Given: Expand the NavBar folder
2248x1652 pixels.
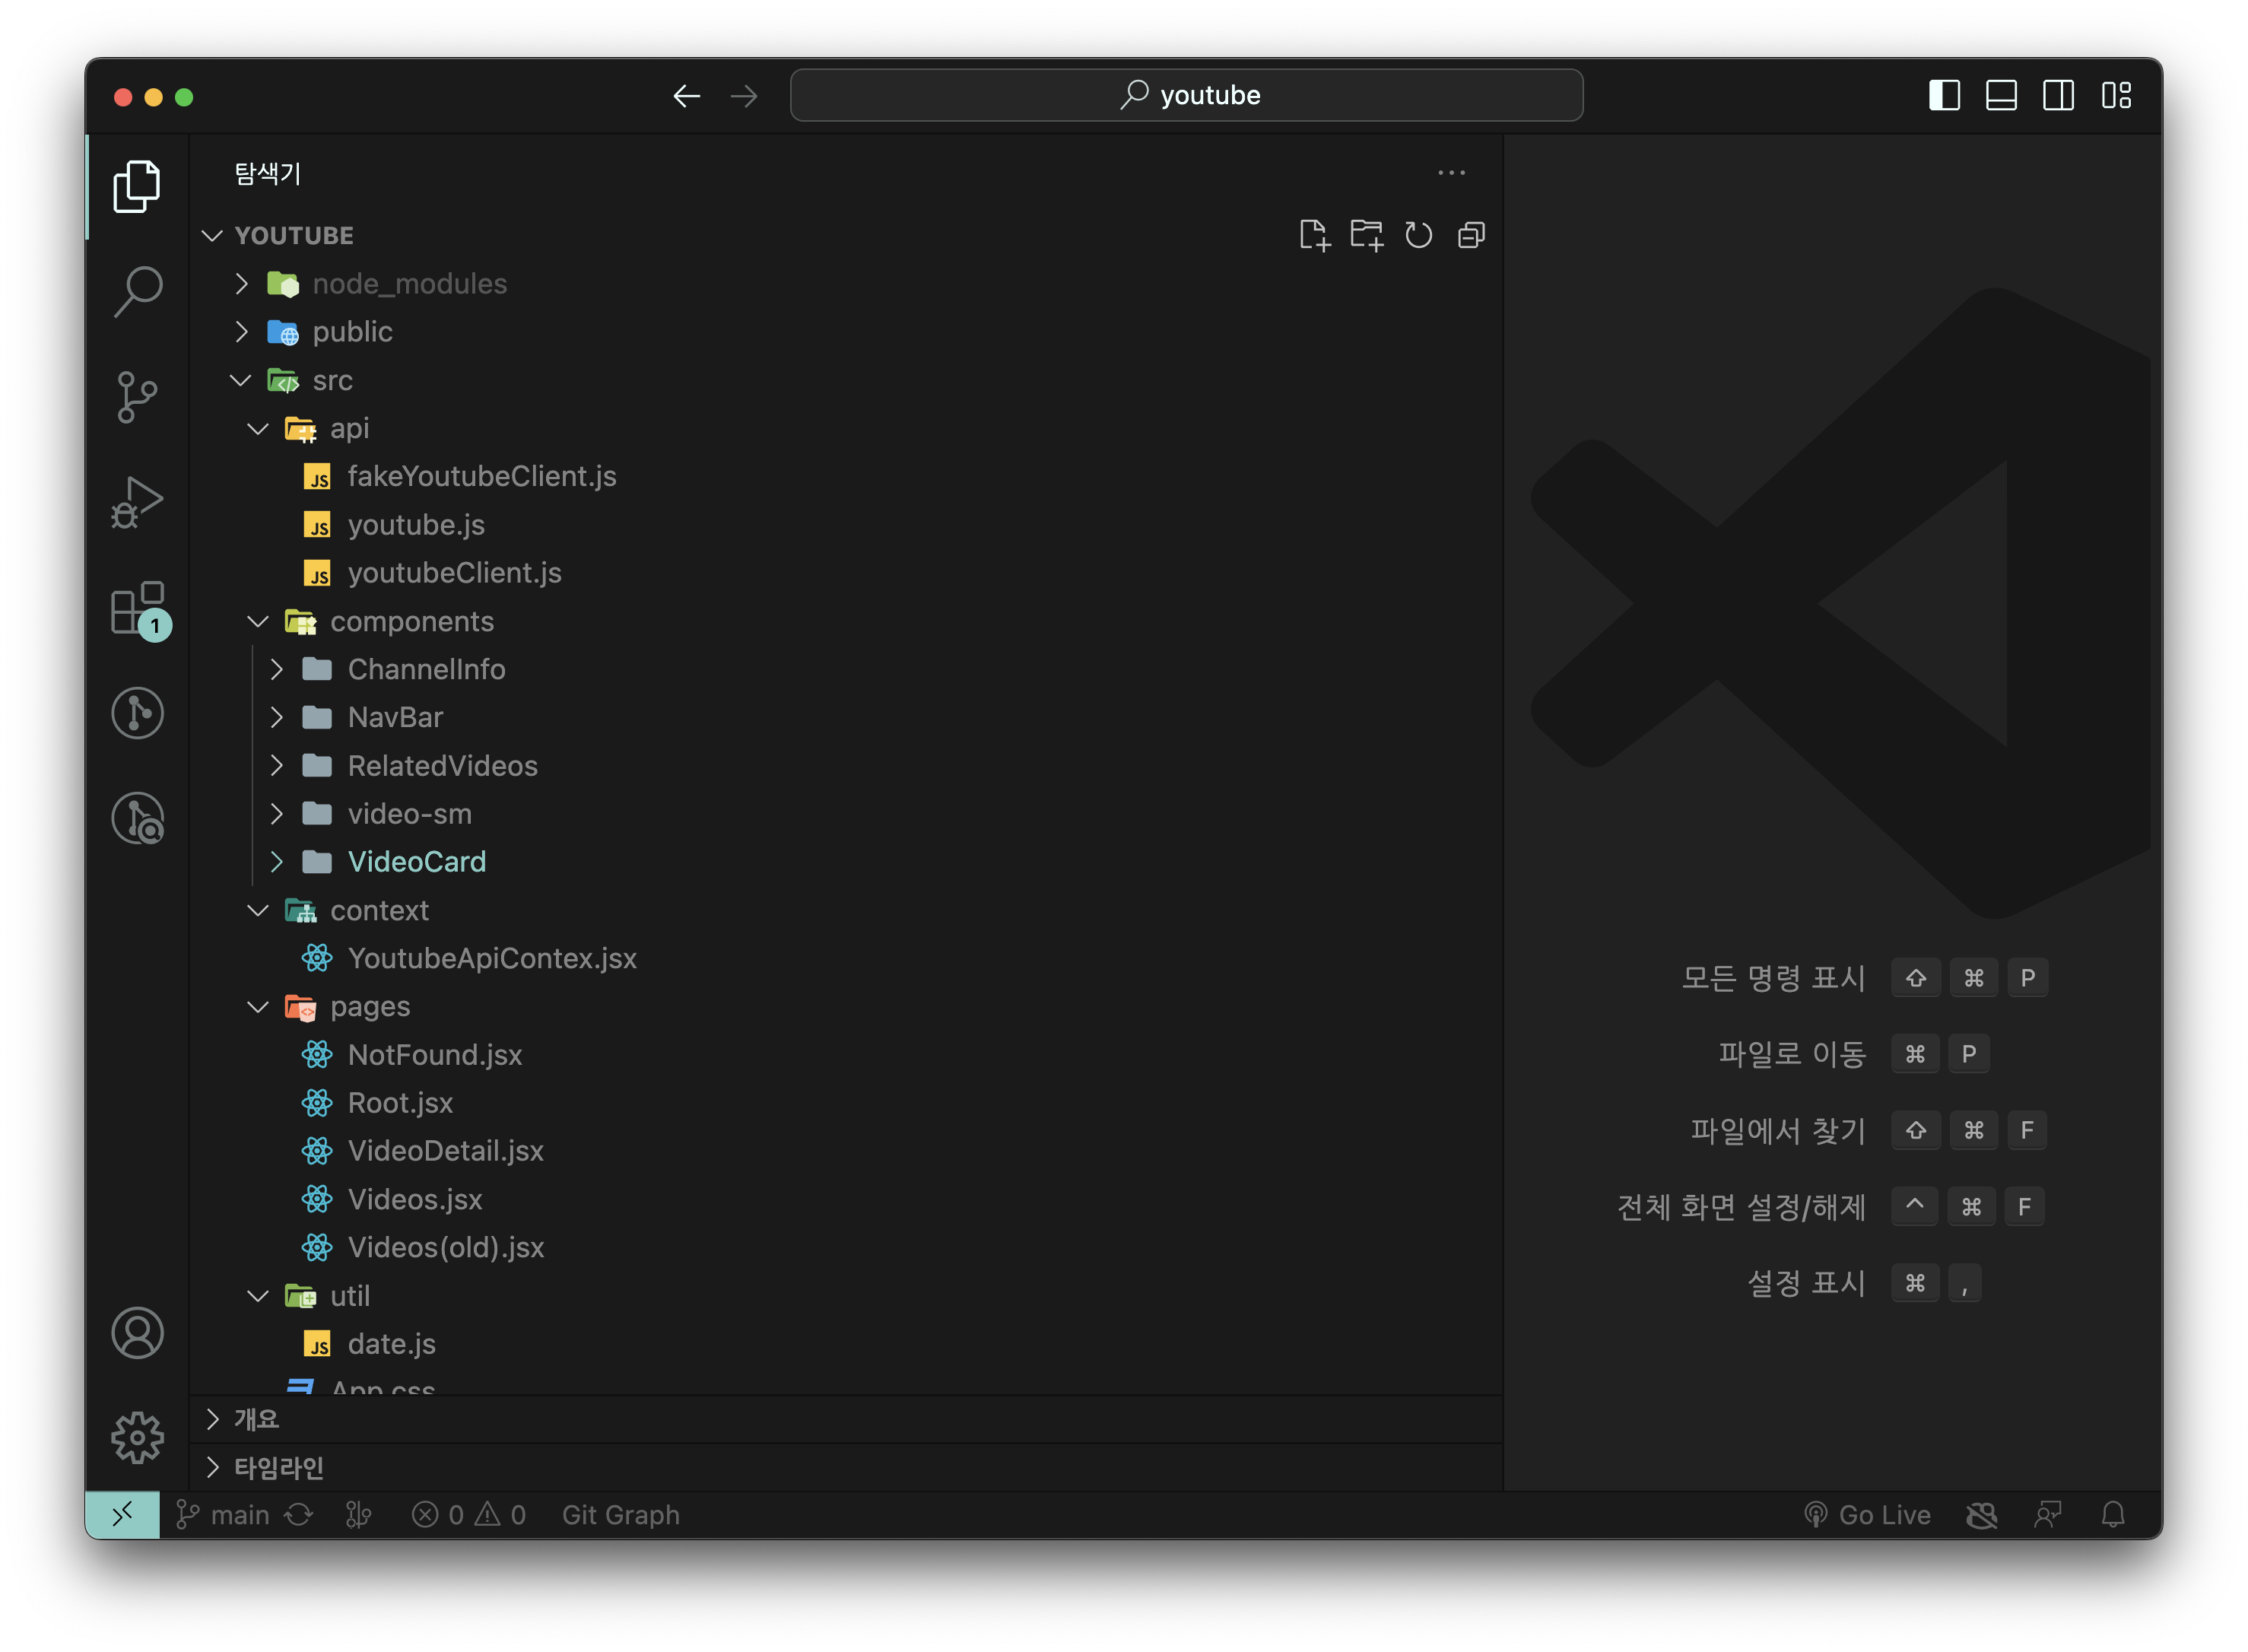Looking at the screenshot, I should pyautogui.click(x=277, y=717).
